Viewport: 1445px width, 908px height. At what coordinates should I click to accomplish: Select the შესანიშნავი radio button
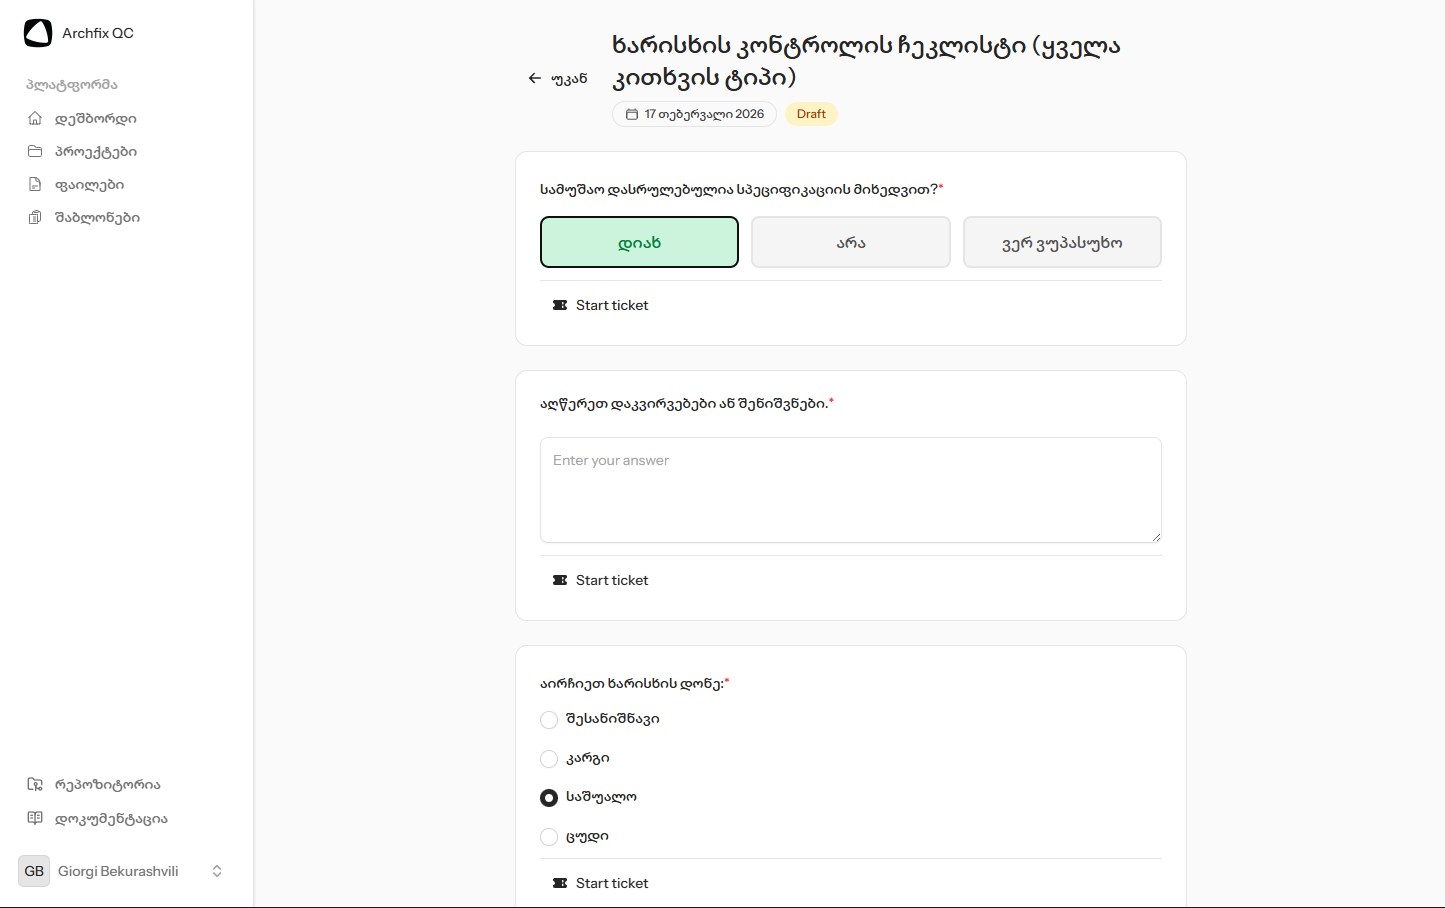549,719
